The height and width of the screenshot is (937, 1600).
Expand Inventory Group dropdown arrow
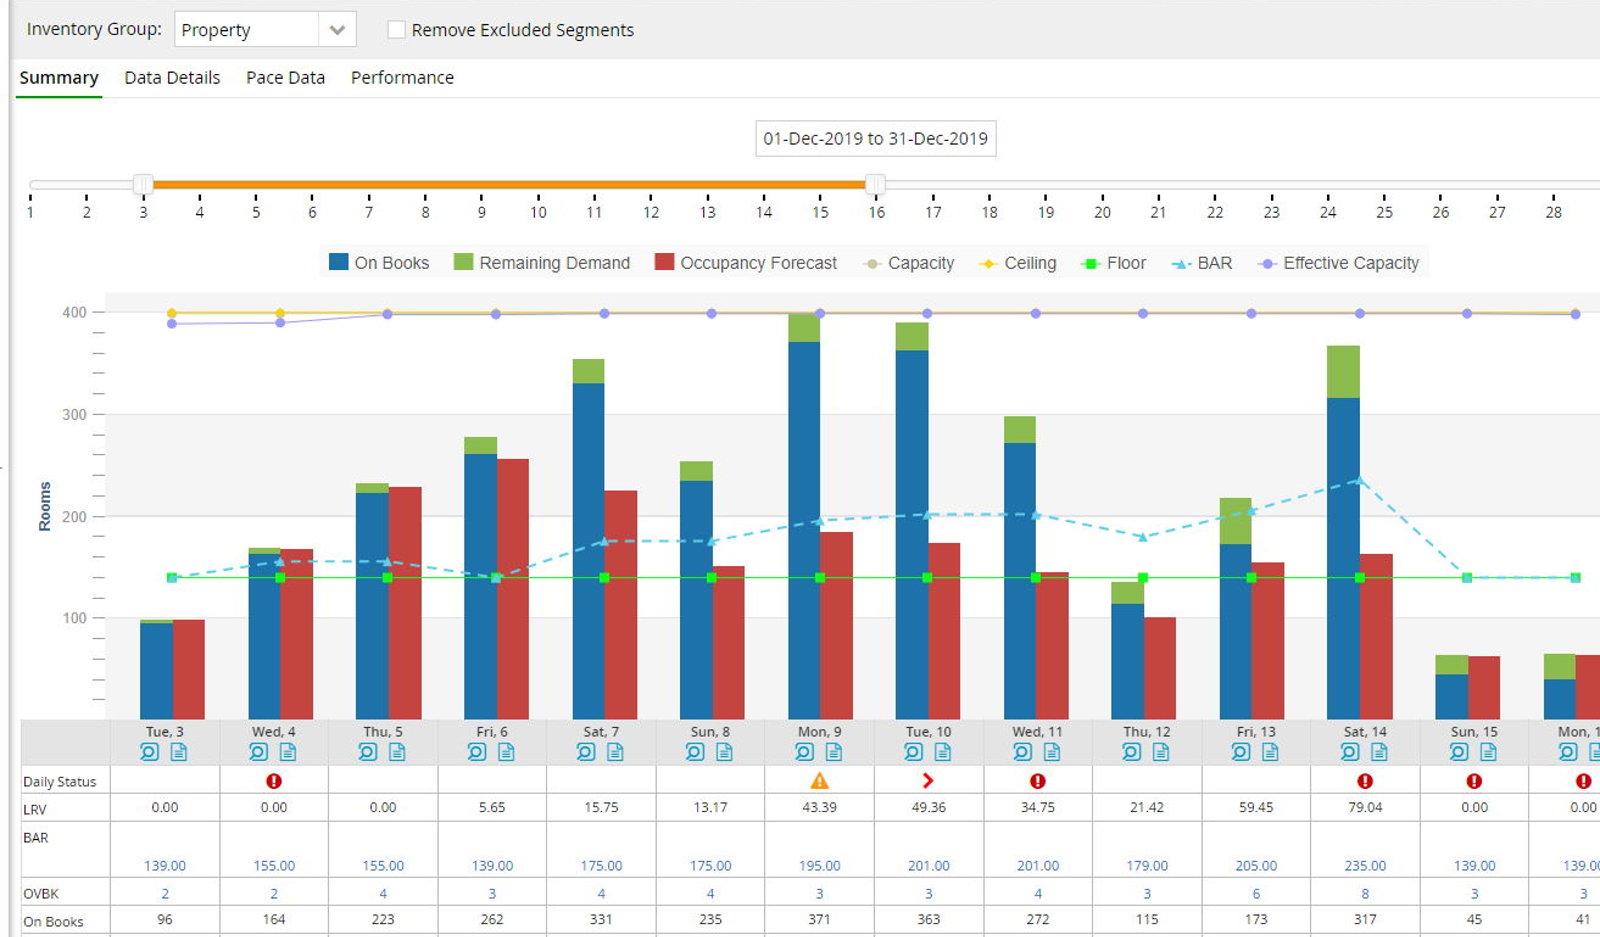point(337,30)
